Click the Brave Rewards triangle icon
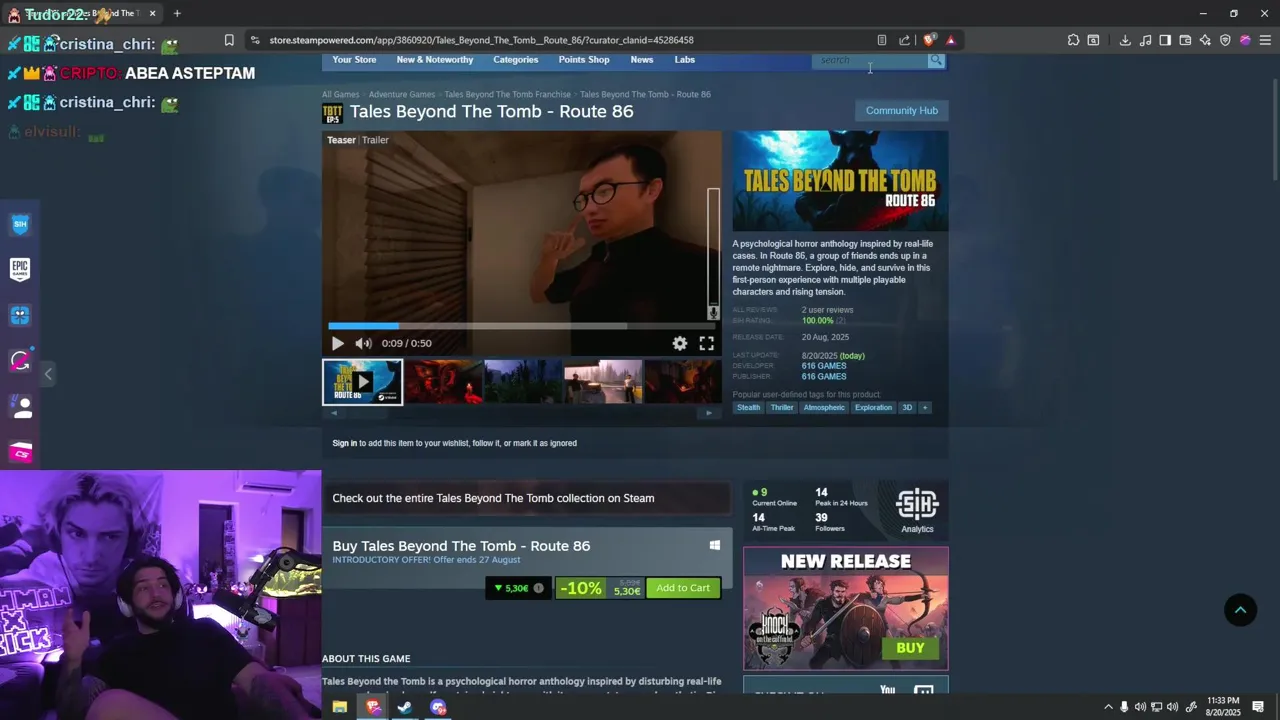This screenshot has height=720, width=1280. pos(950,40)
